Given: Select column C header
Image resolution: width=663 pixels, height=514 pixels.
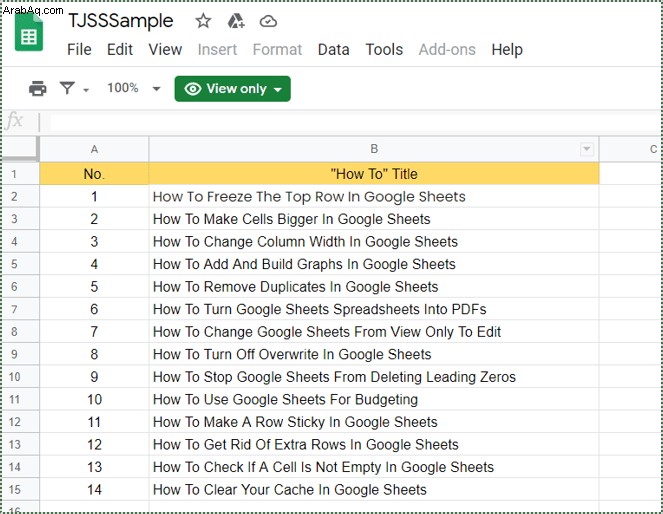Looking at the screenshot, I should [x=631, y=149].
